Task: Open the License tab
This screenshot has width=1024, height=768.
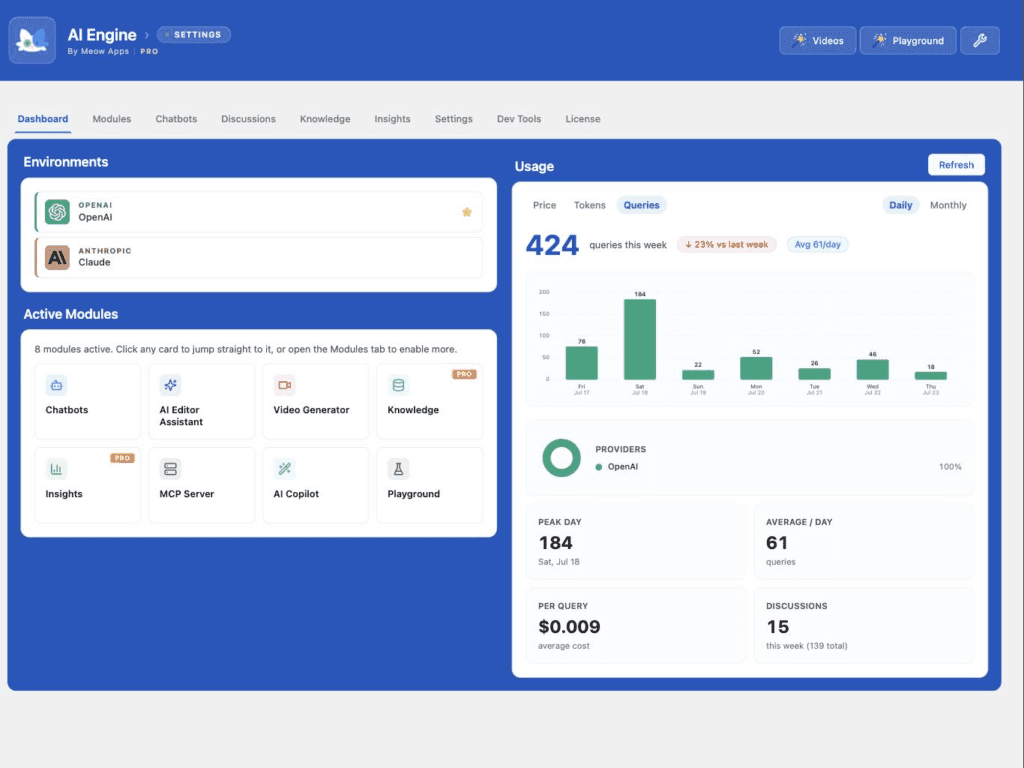Action: pyautogui.click(x=583, y=119)
